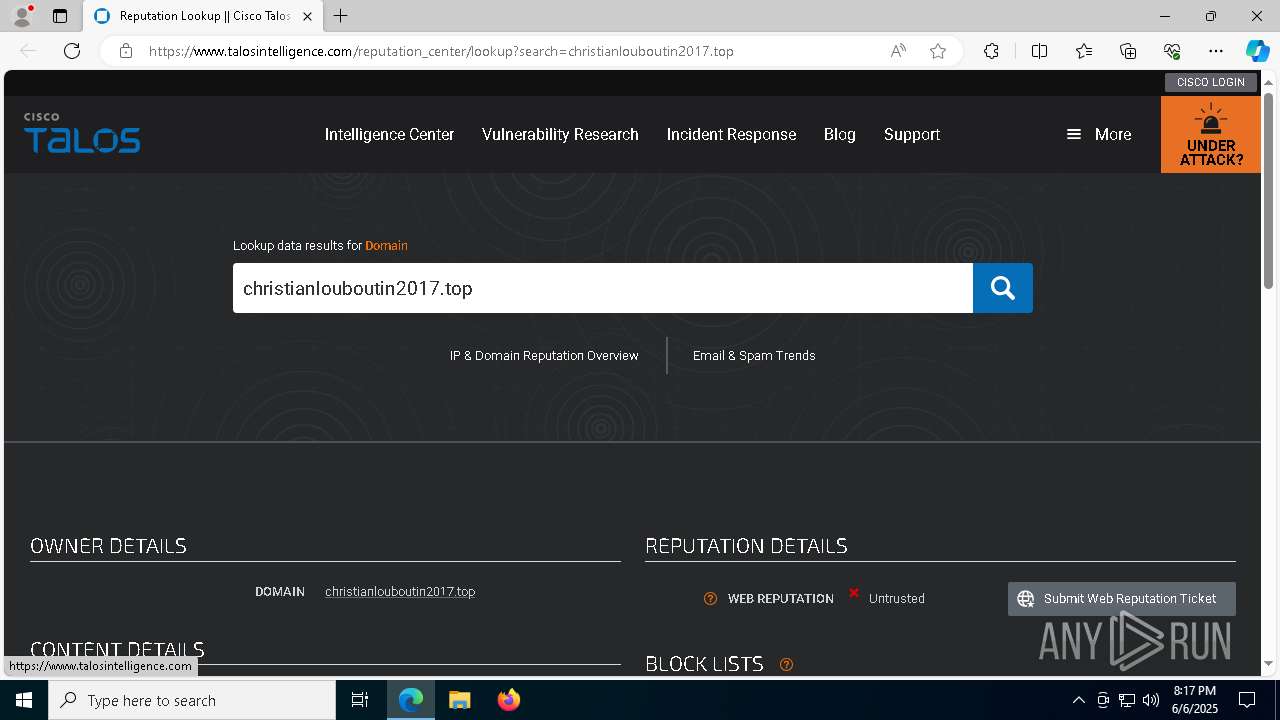Open the Favorites list icon
This screenshot has width=1280, height=720.
point(1084,51)
